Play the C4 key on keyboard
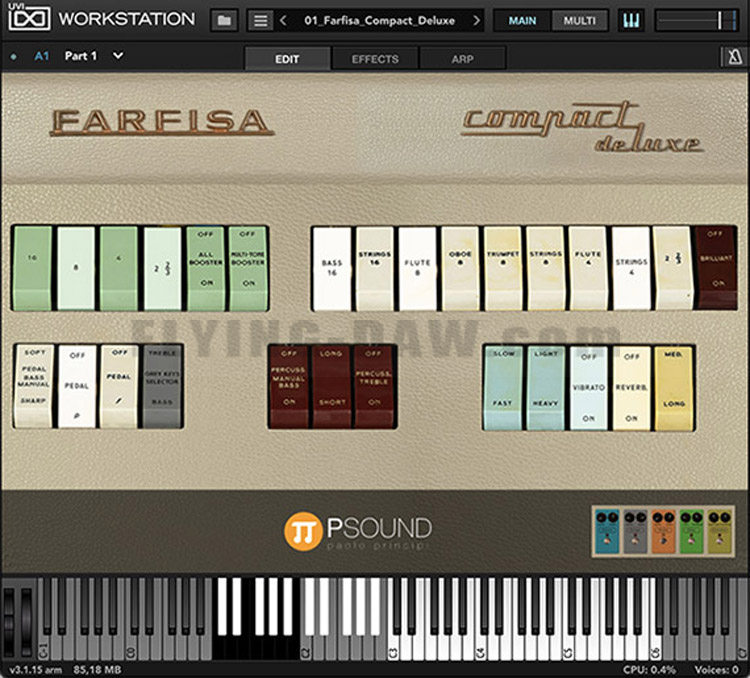750x678 pixels. pos(481,648)
